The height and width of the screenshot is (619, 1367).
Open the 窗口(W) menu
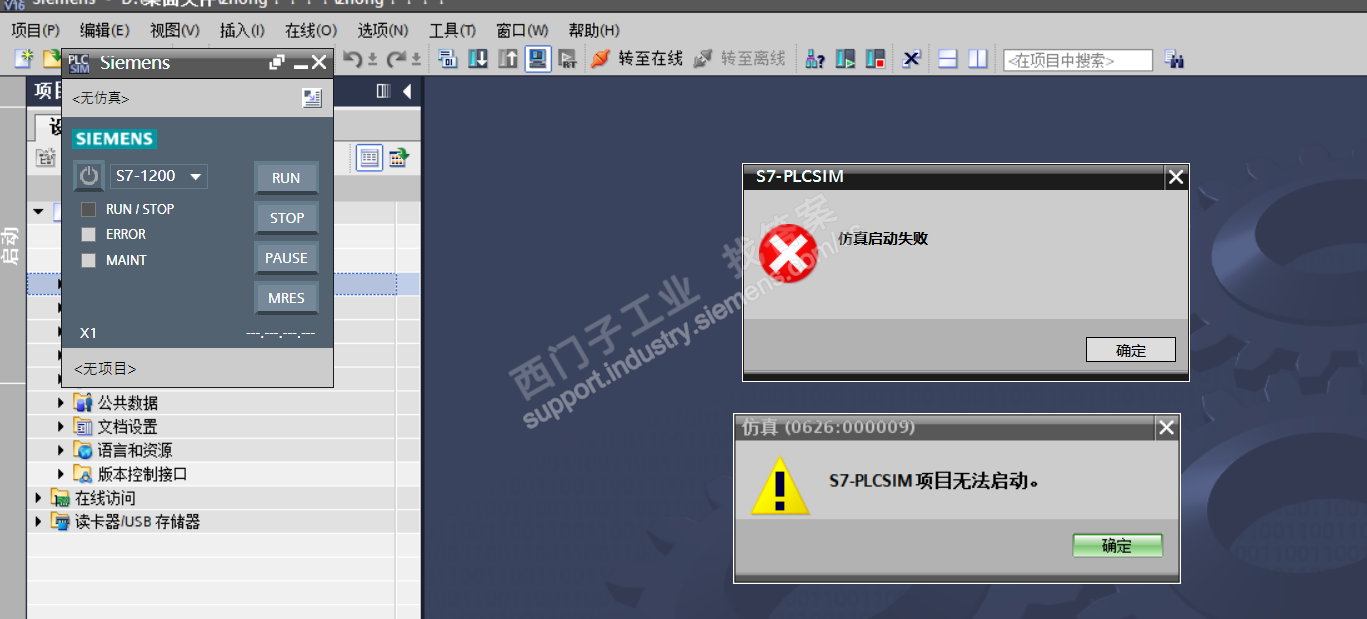coord(522,30)
